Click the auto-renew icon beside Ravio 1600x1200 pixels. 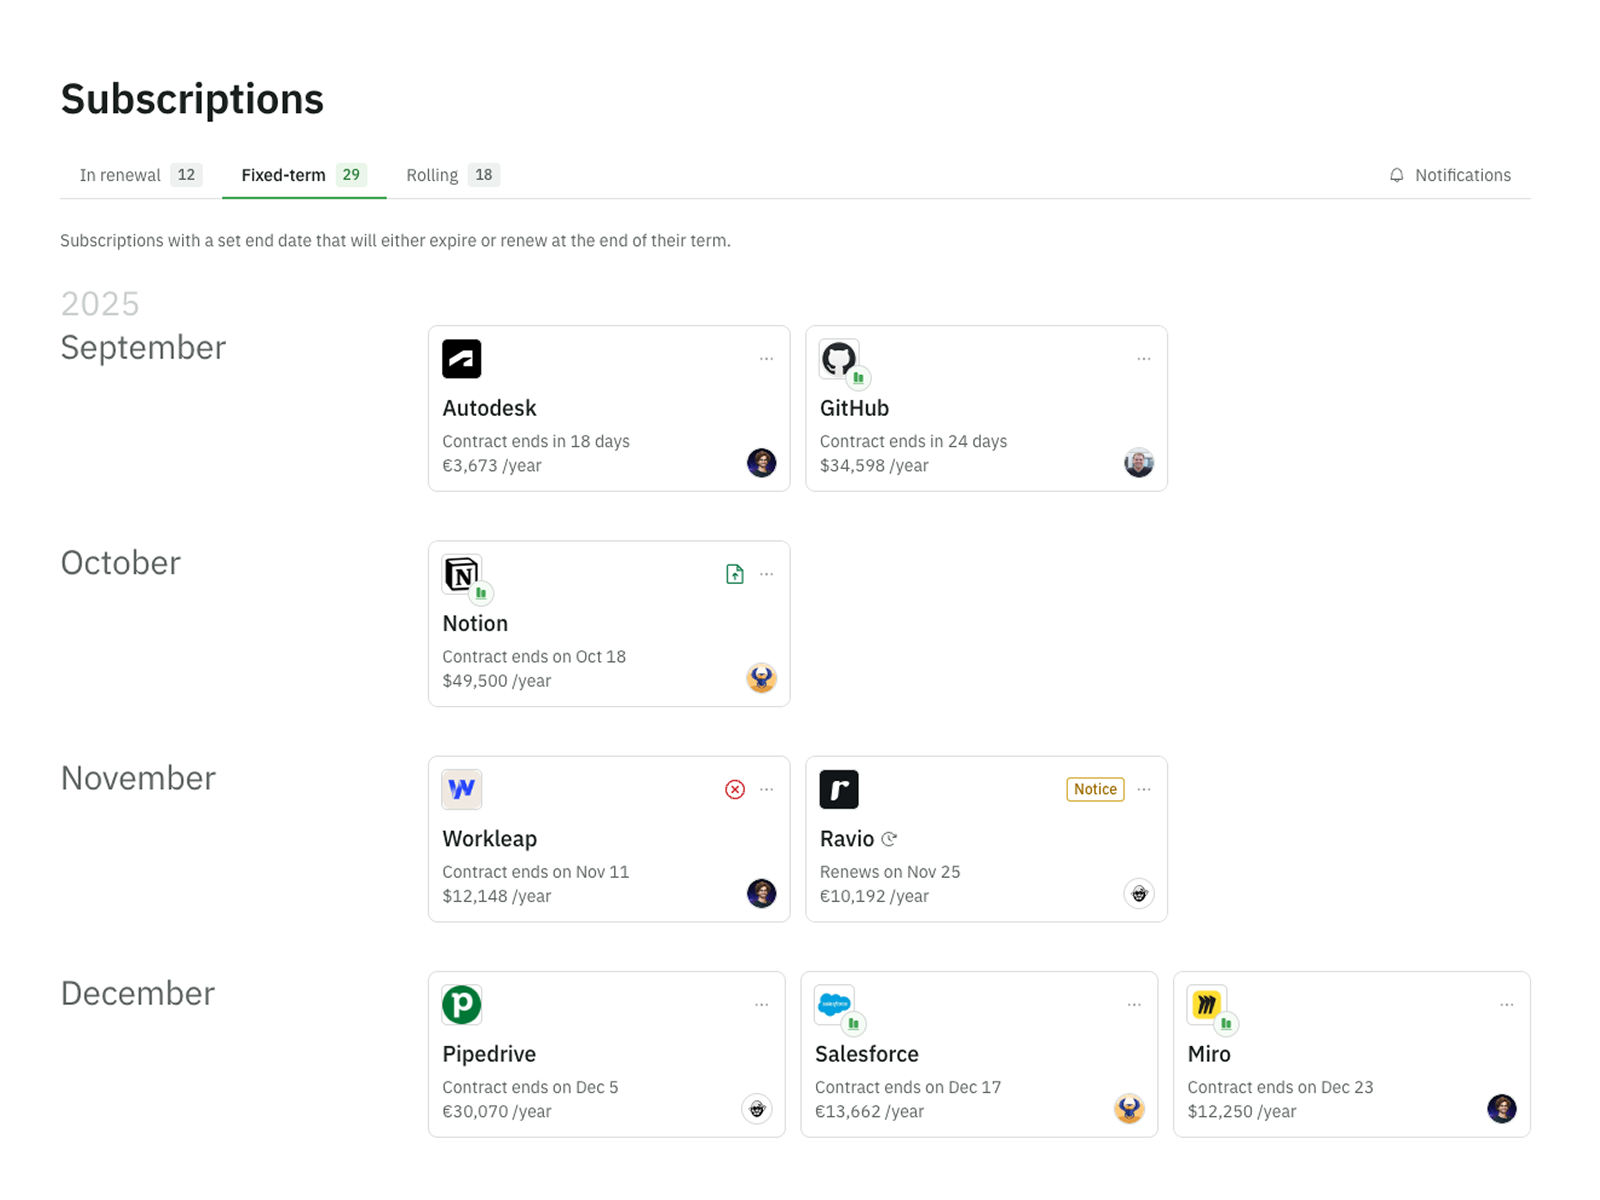[x=889, y=839]
